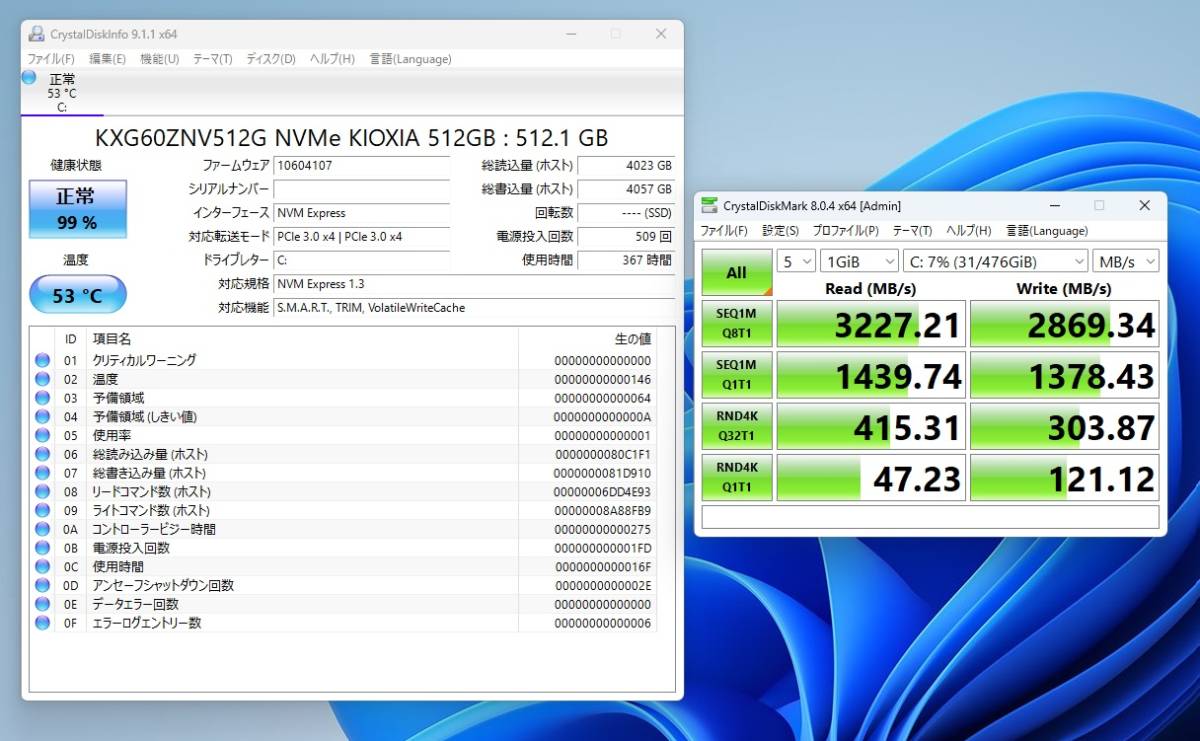Click status orb for ID 01 critical warning row
Viewport: 1200px width, 741px height.
[x=42, y=360]
